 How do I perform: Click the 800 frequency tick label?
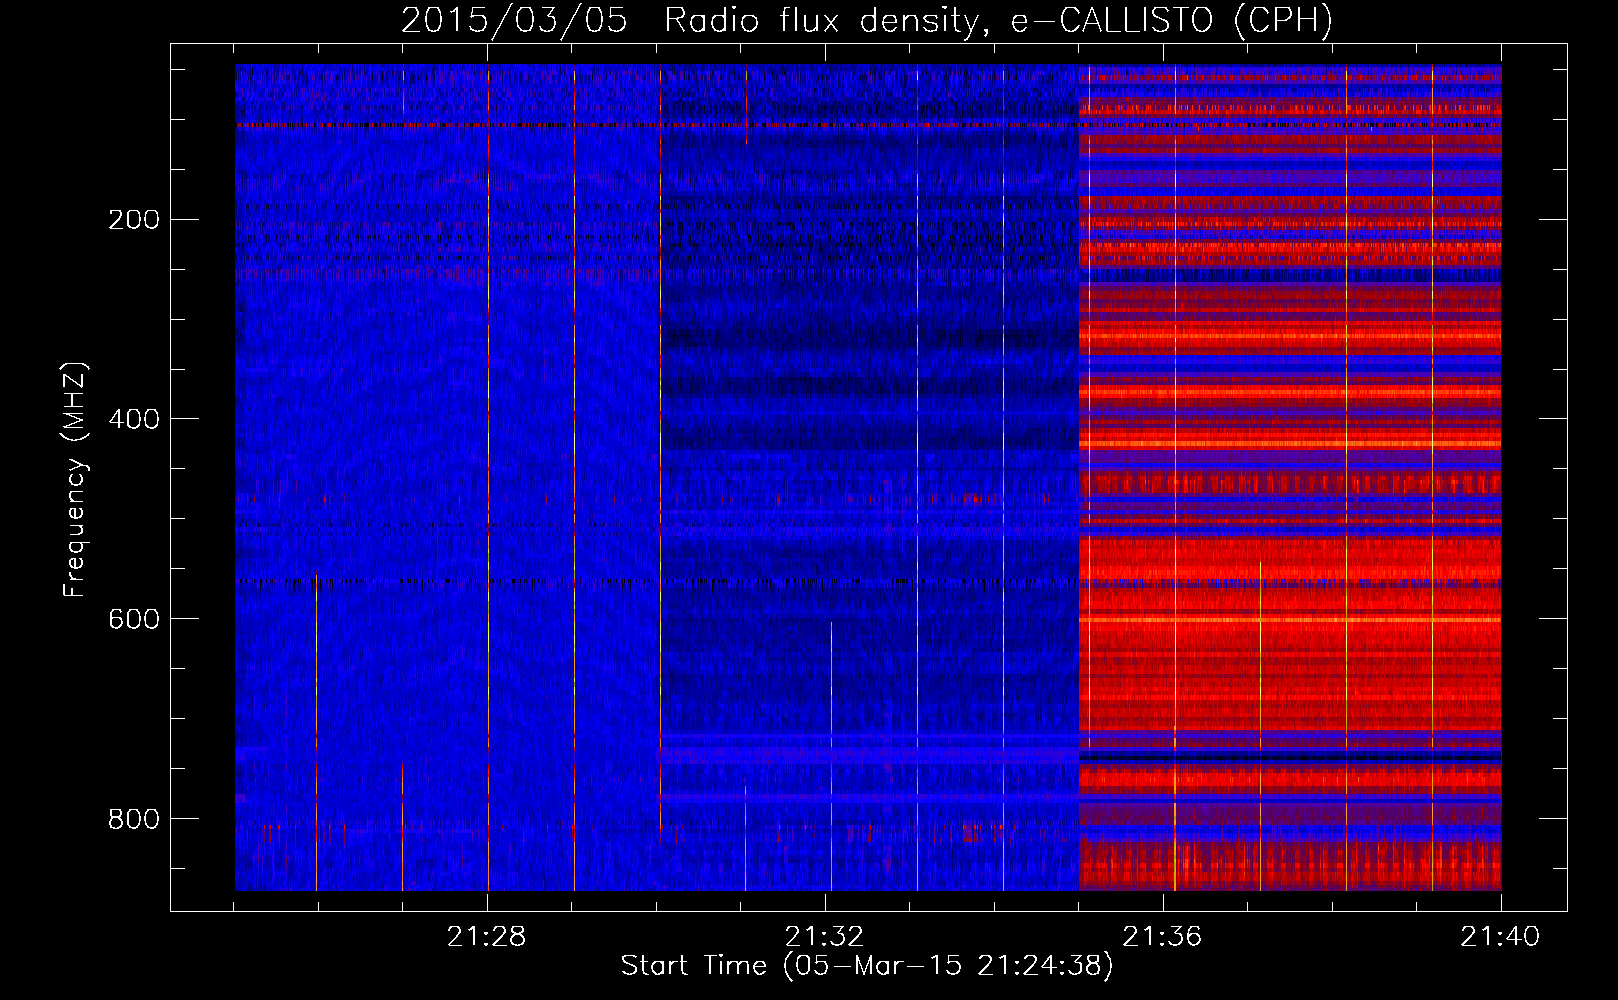134,819
